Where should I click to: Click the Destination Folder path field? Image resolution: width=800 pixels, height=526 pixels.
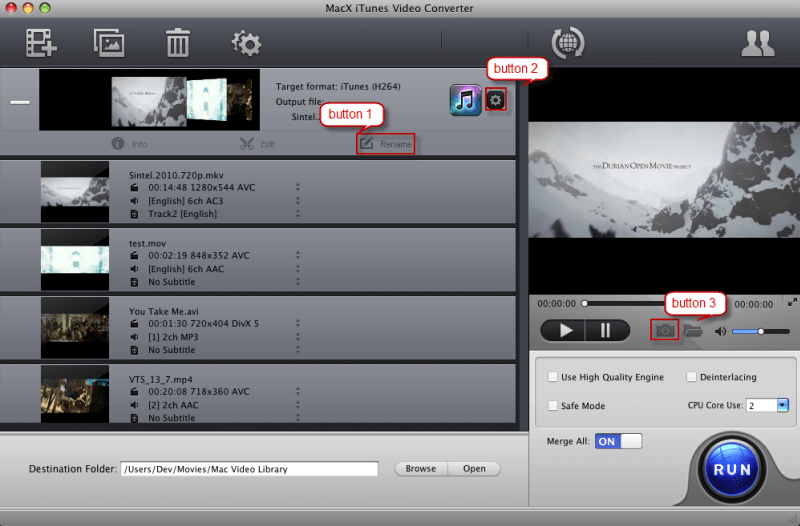click(249, 469)
